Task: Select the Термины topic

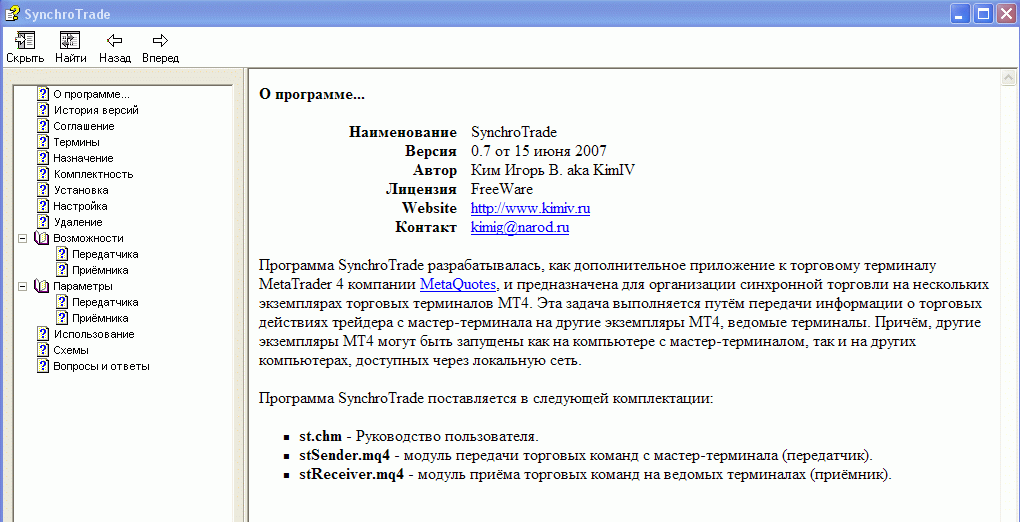Action: pos(77,143)
